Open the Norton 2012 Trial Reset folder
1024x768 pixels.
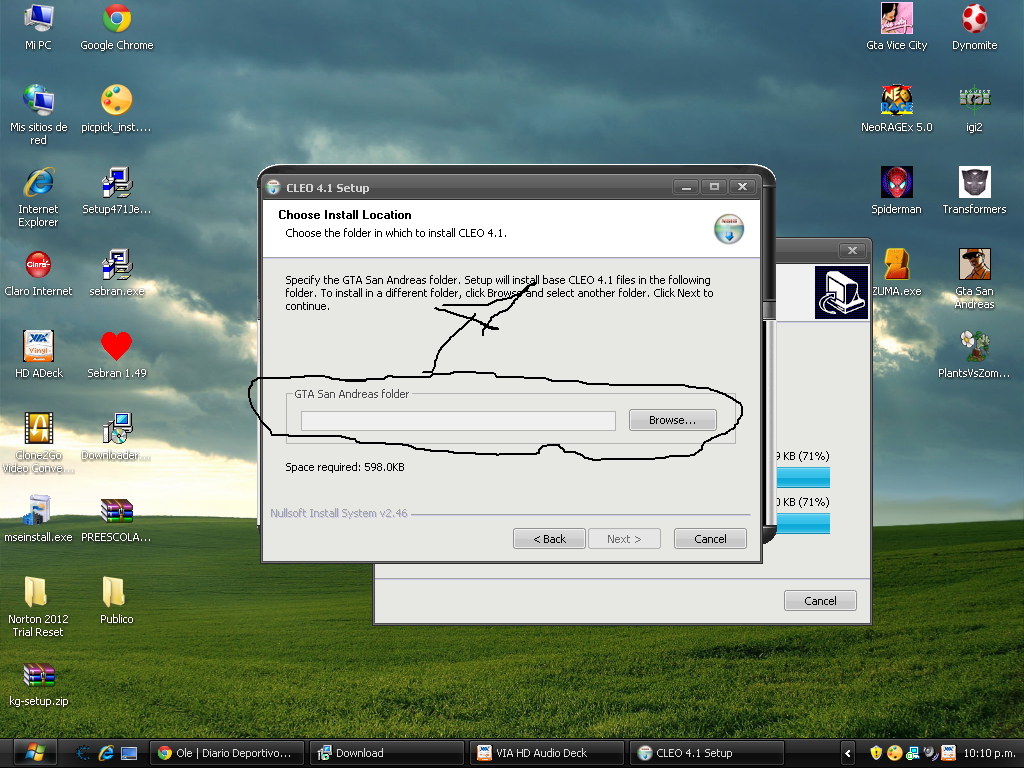[39, 607]
